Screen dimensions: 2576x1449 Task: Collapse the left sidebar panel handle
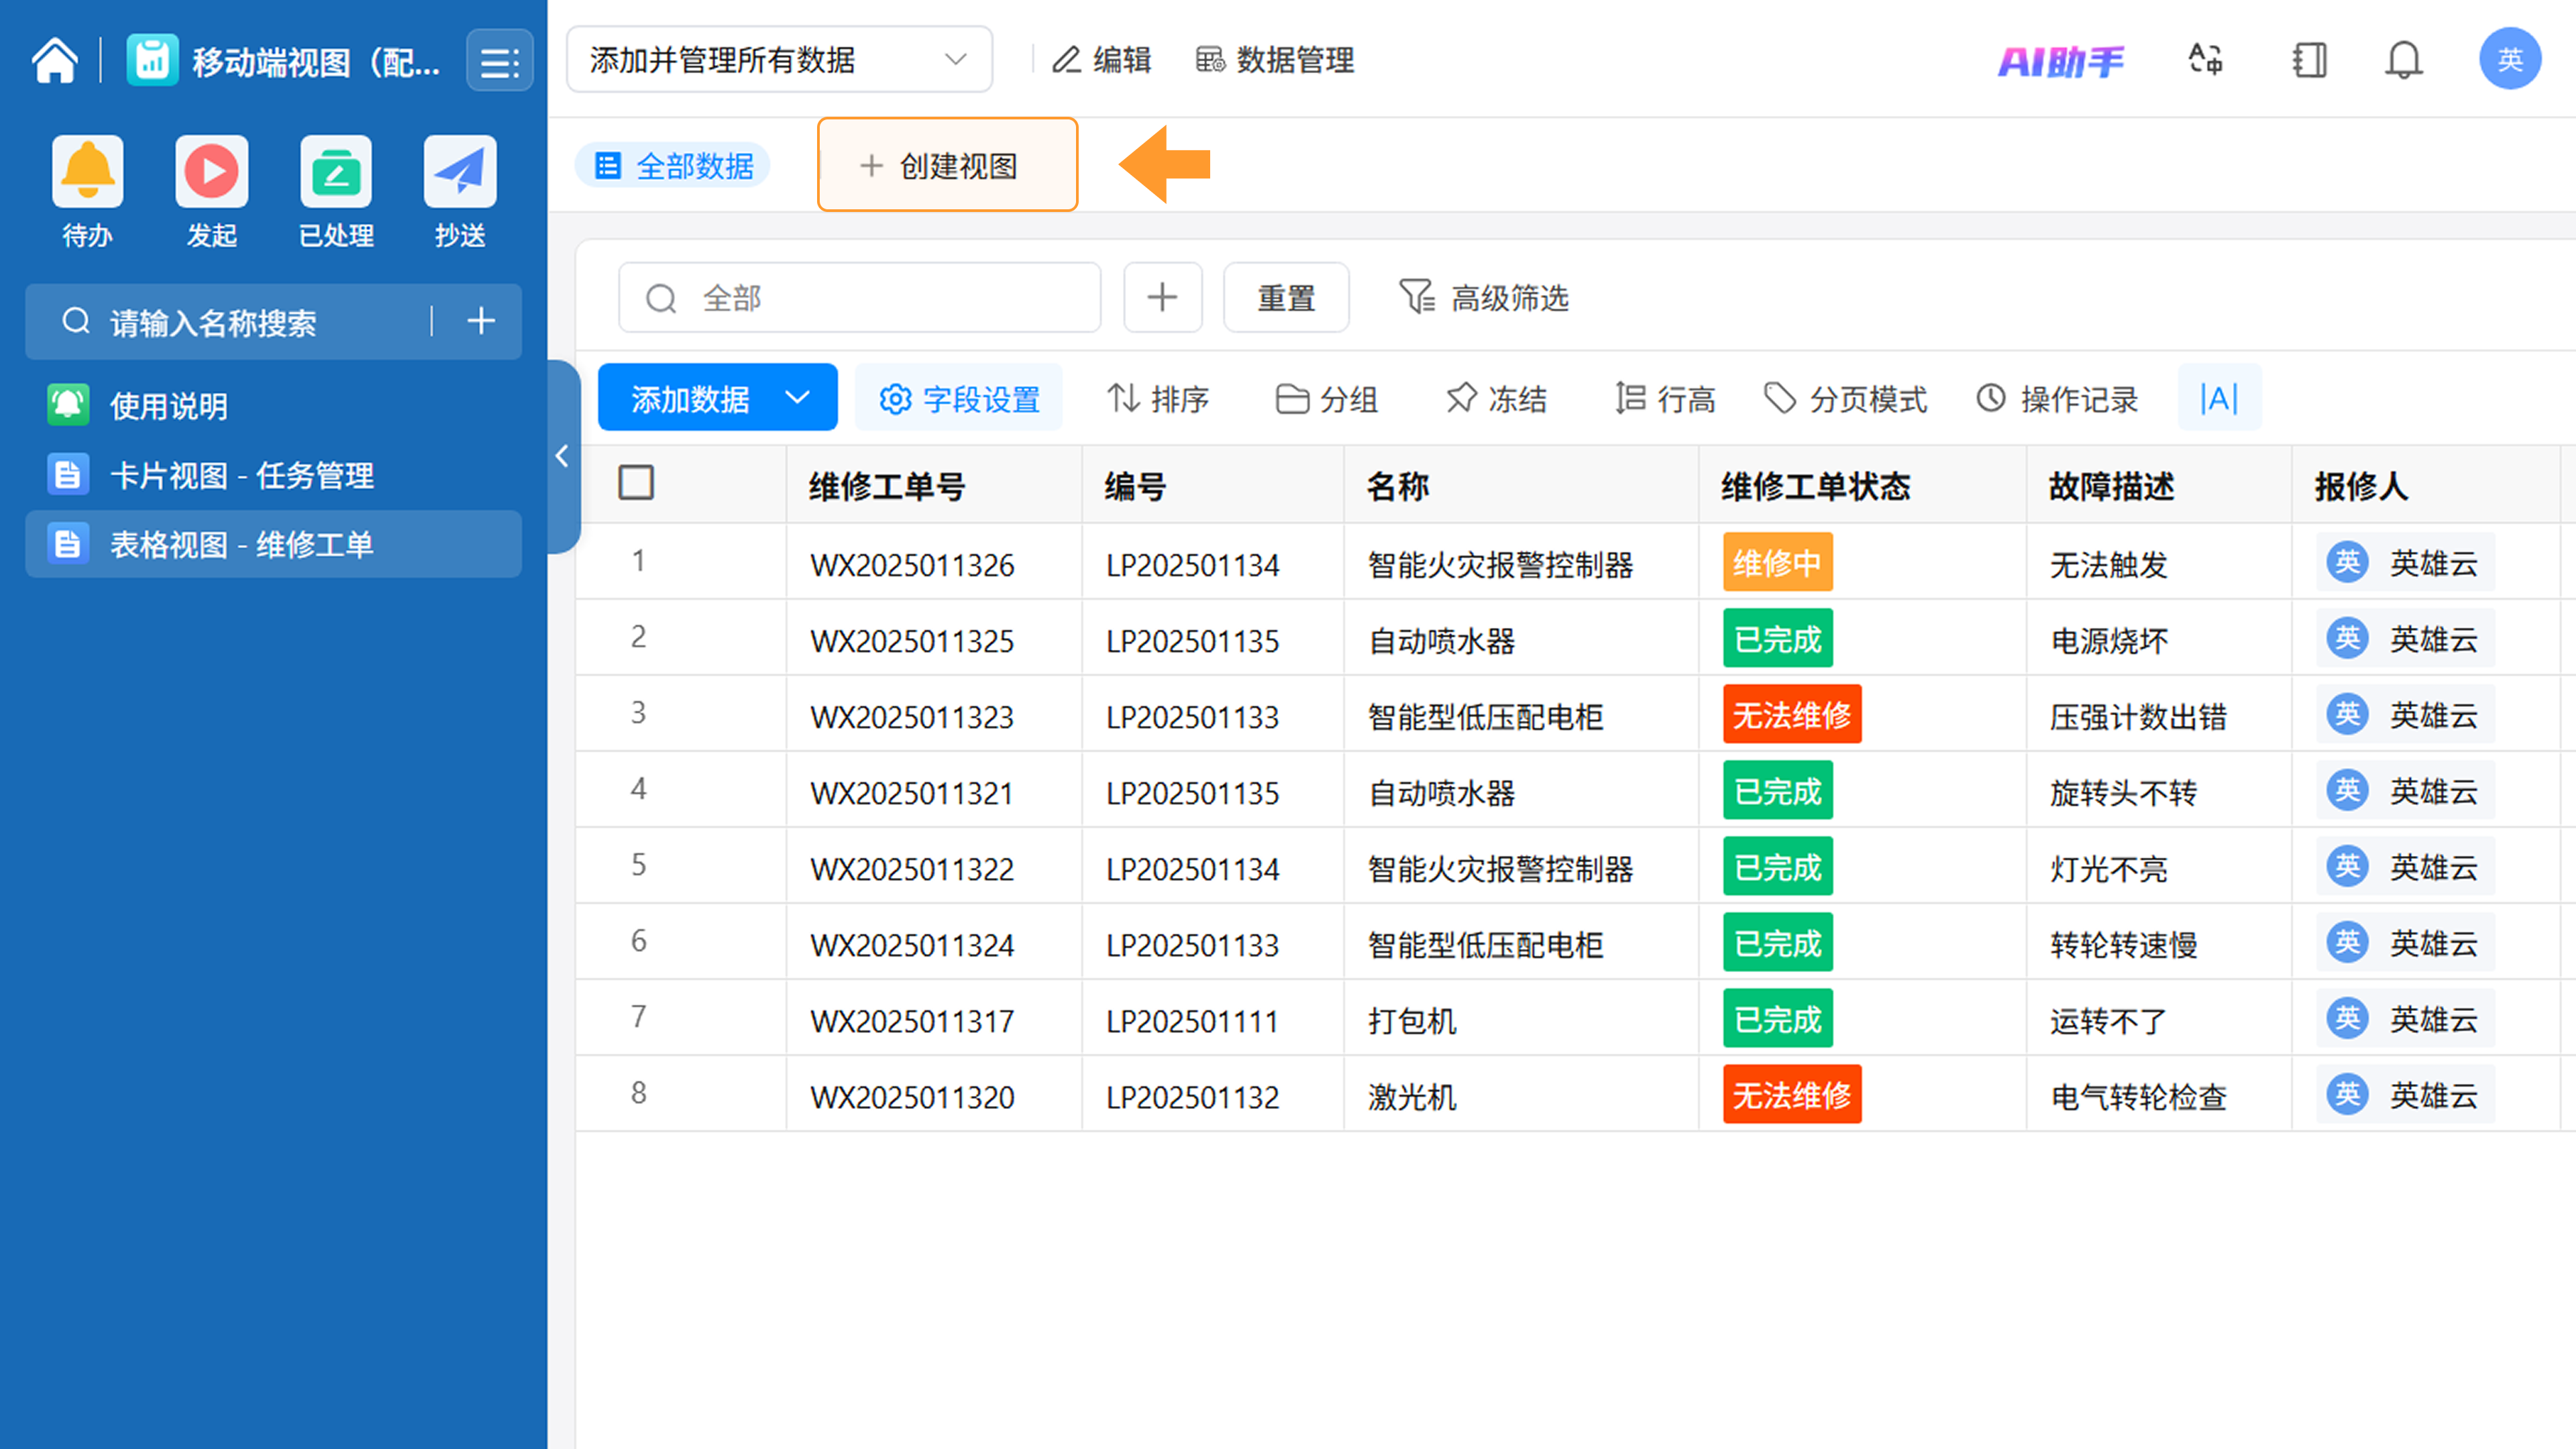[x=562, y=457]
